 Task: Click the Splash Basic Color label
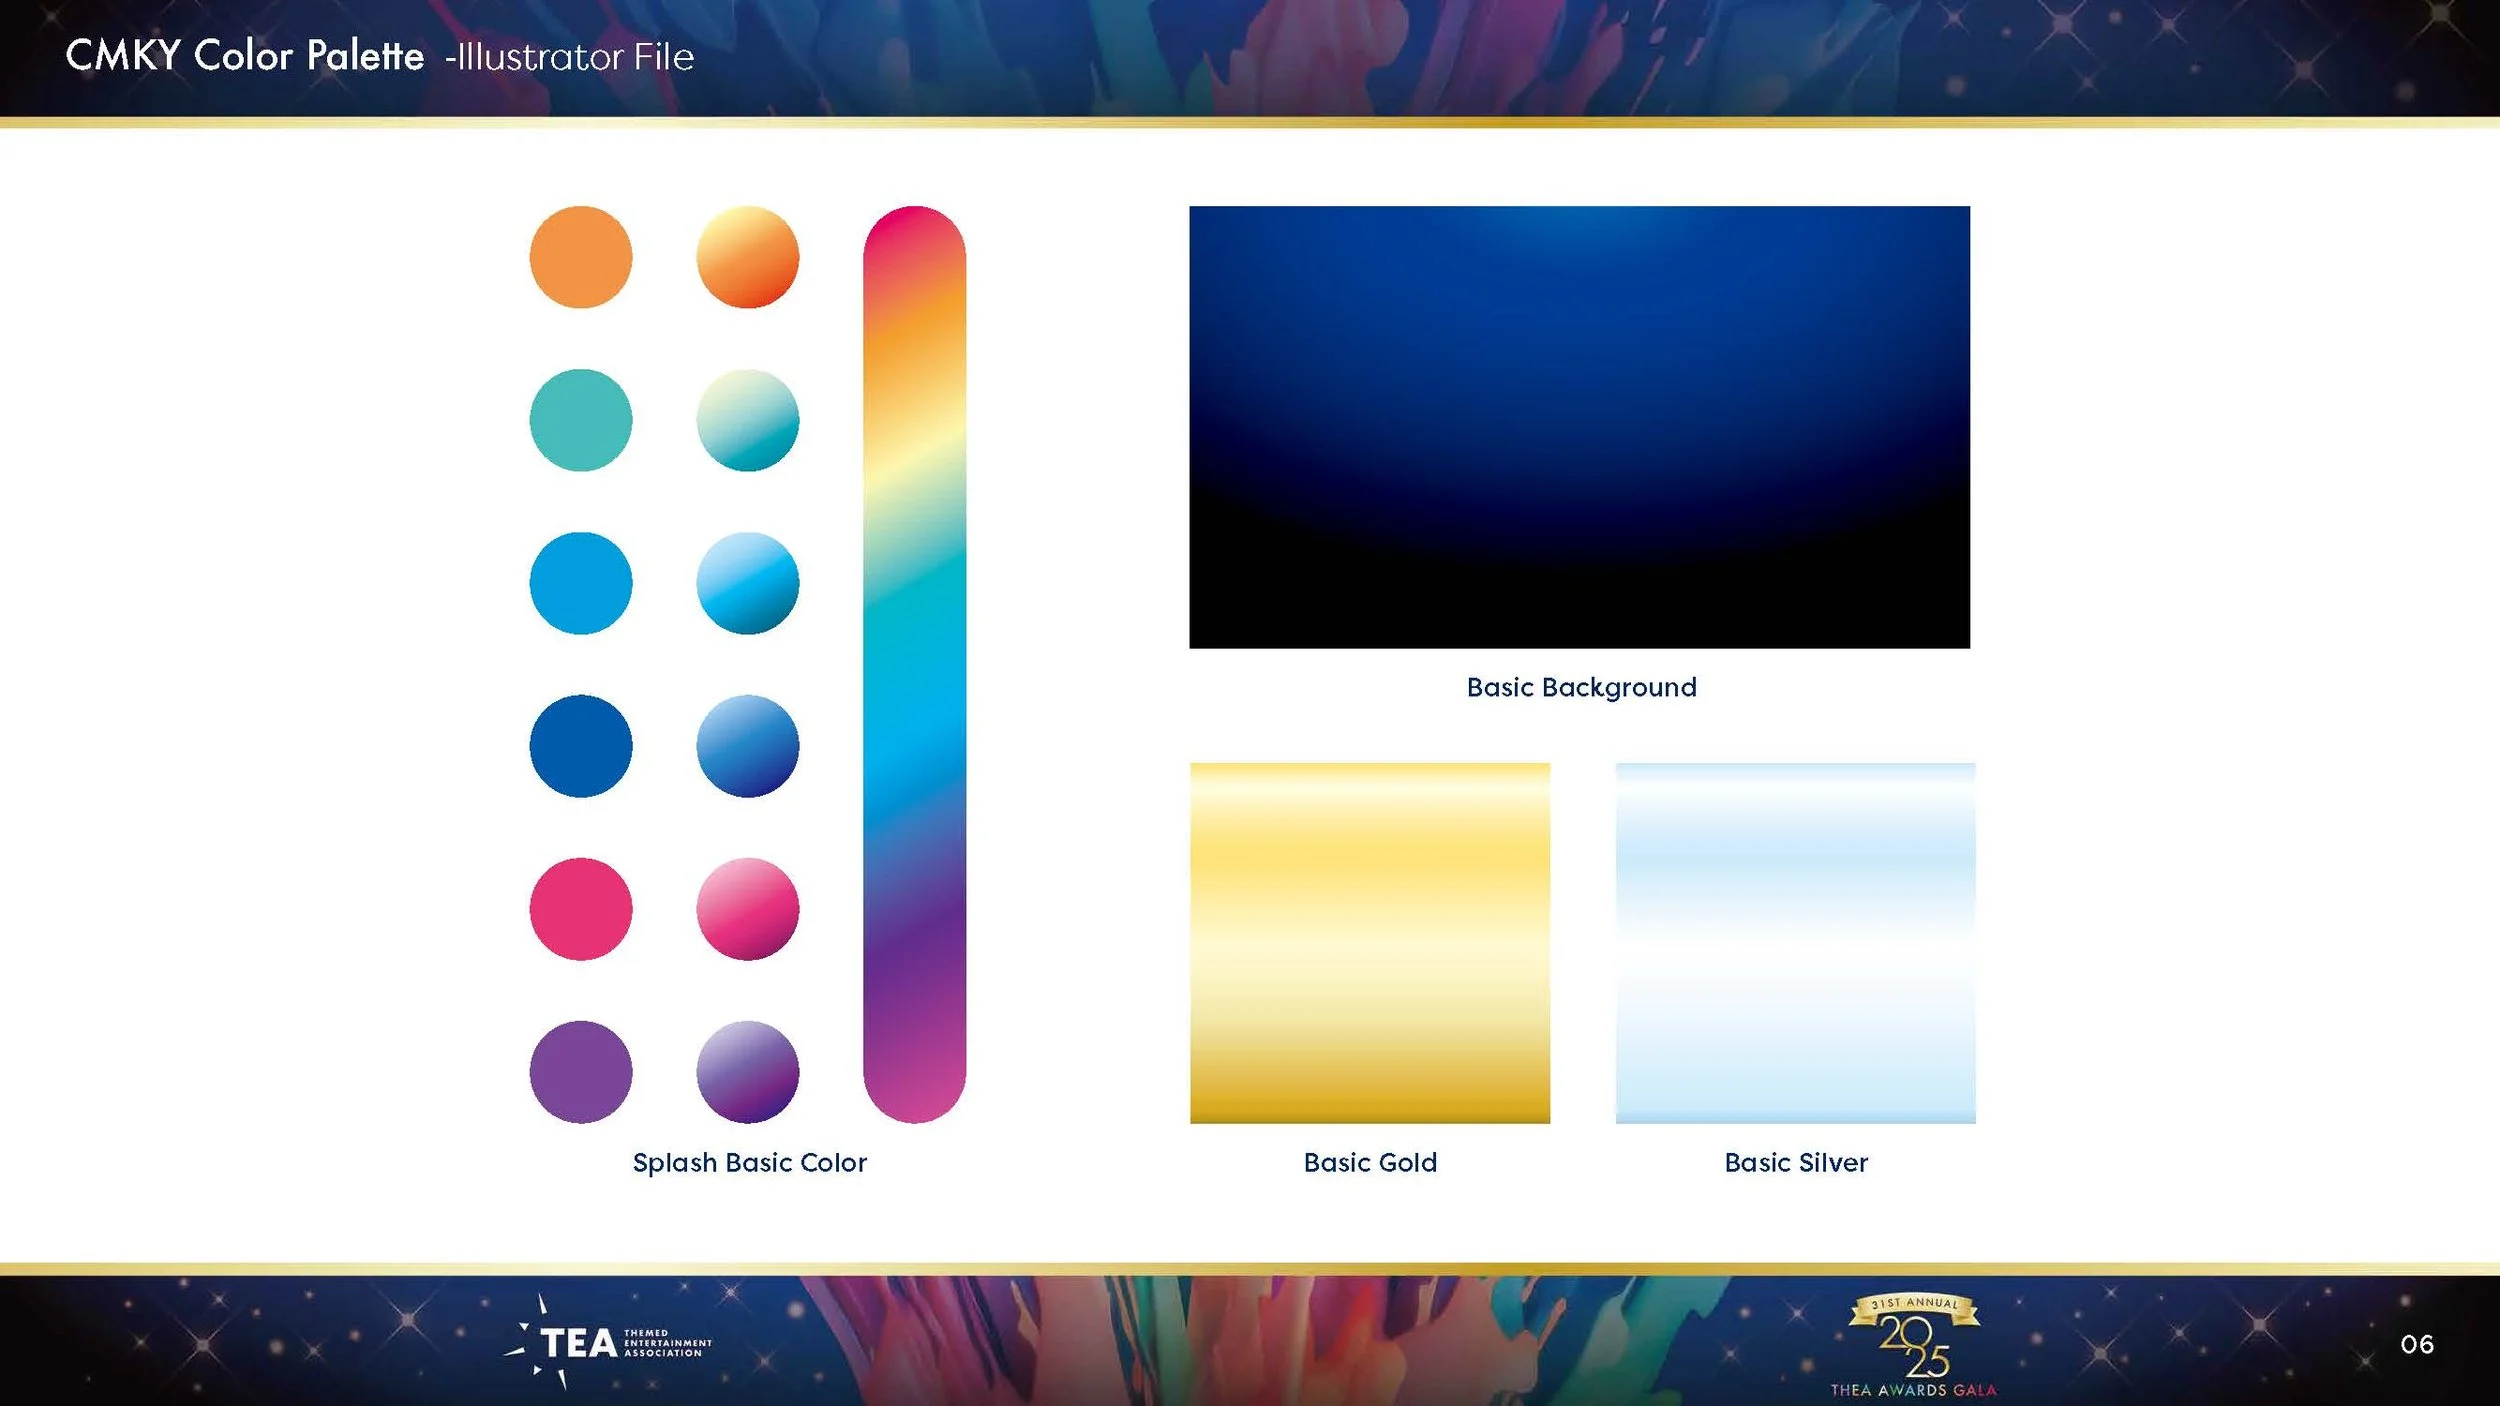click(x=748, y=1163)
